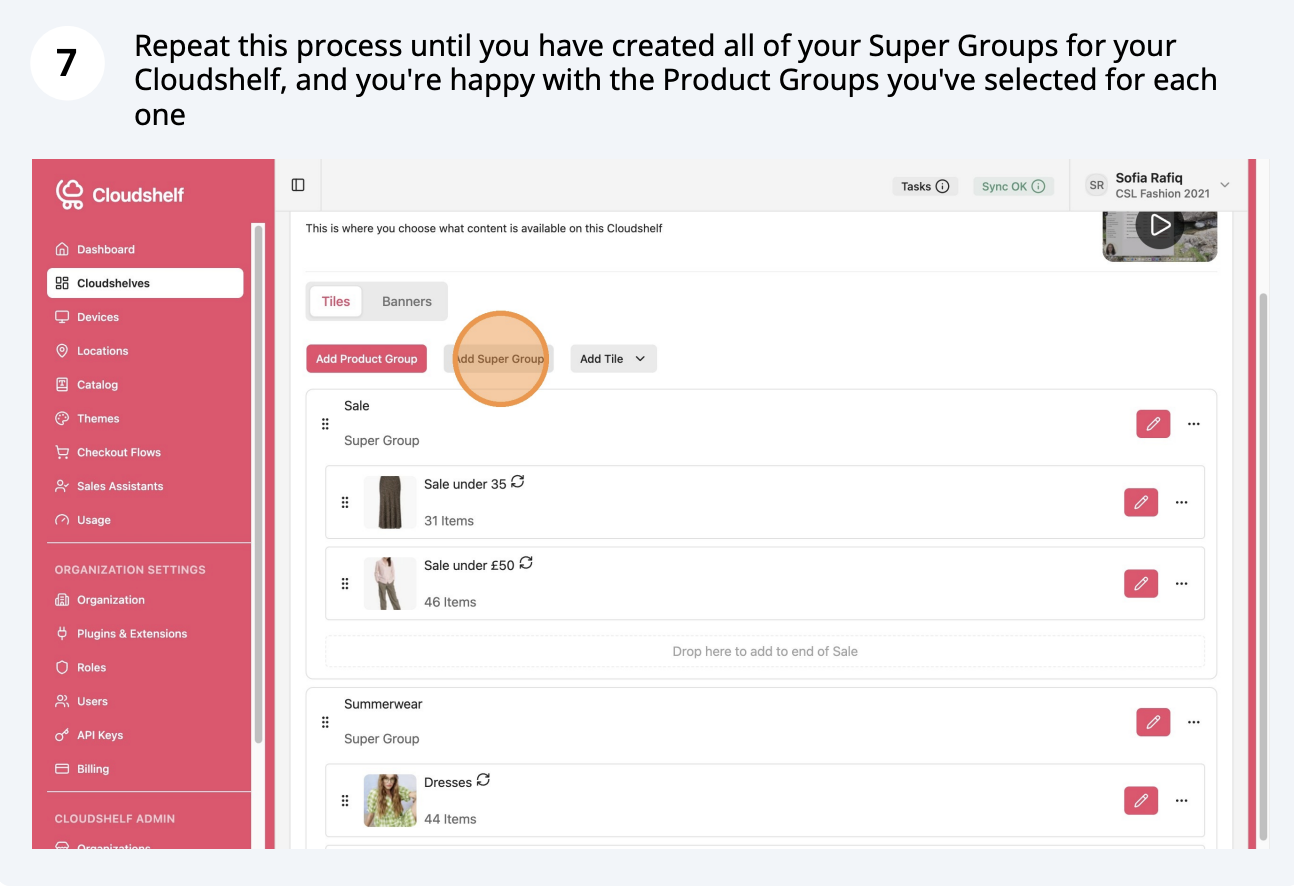Click the Cloudshelf logo in the sidebar
Image resolution: width=1294 pixels, height=886 pixels.
coord(120,194)
